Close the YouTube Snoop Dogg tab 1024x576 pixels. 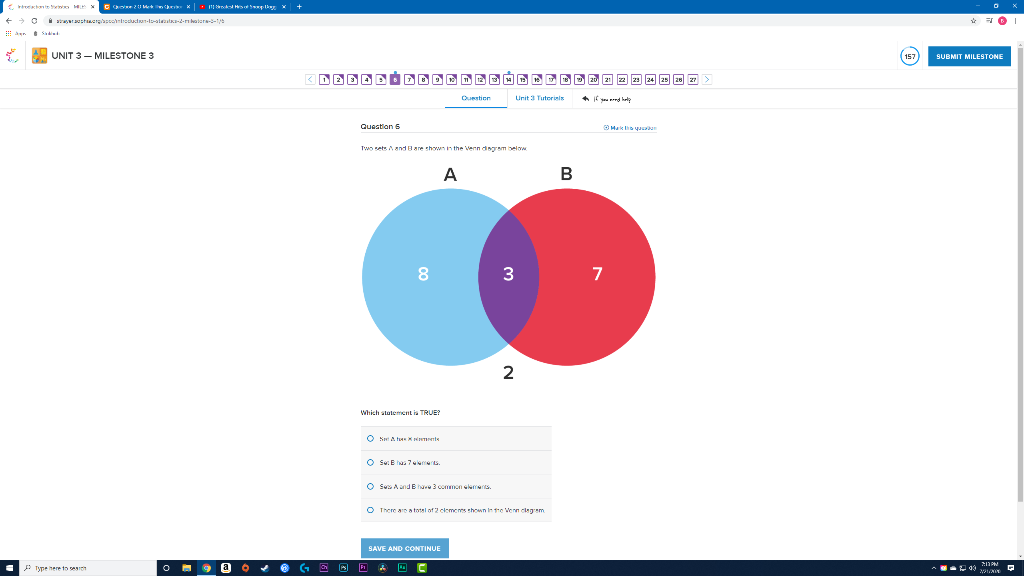click(x=283, y=7)
